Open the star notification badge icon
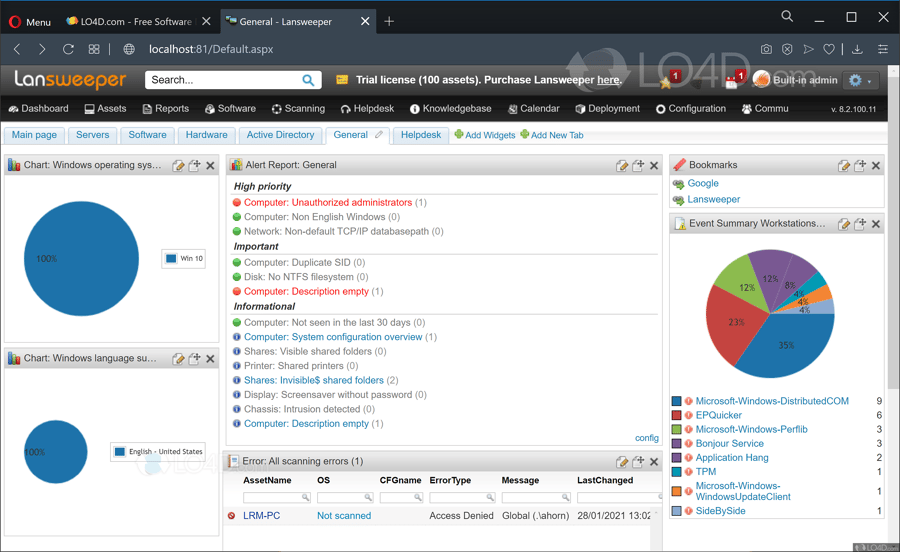Viewport: 900px width, 552px height. 669,80
